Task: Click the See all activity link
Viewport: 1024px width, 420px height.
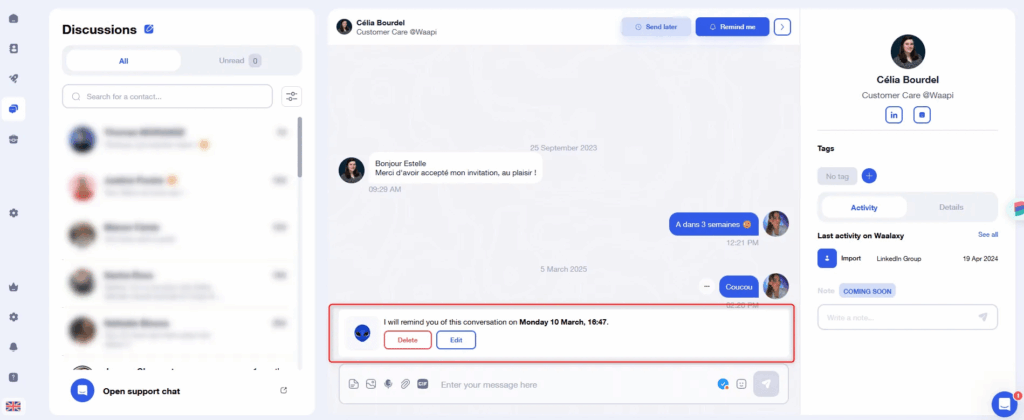Action: [987, 234]
